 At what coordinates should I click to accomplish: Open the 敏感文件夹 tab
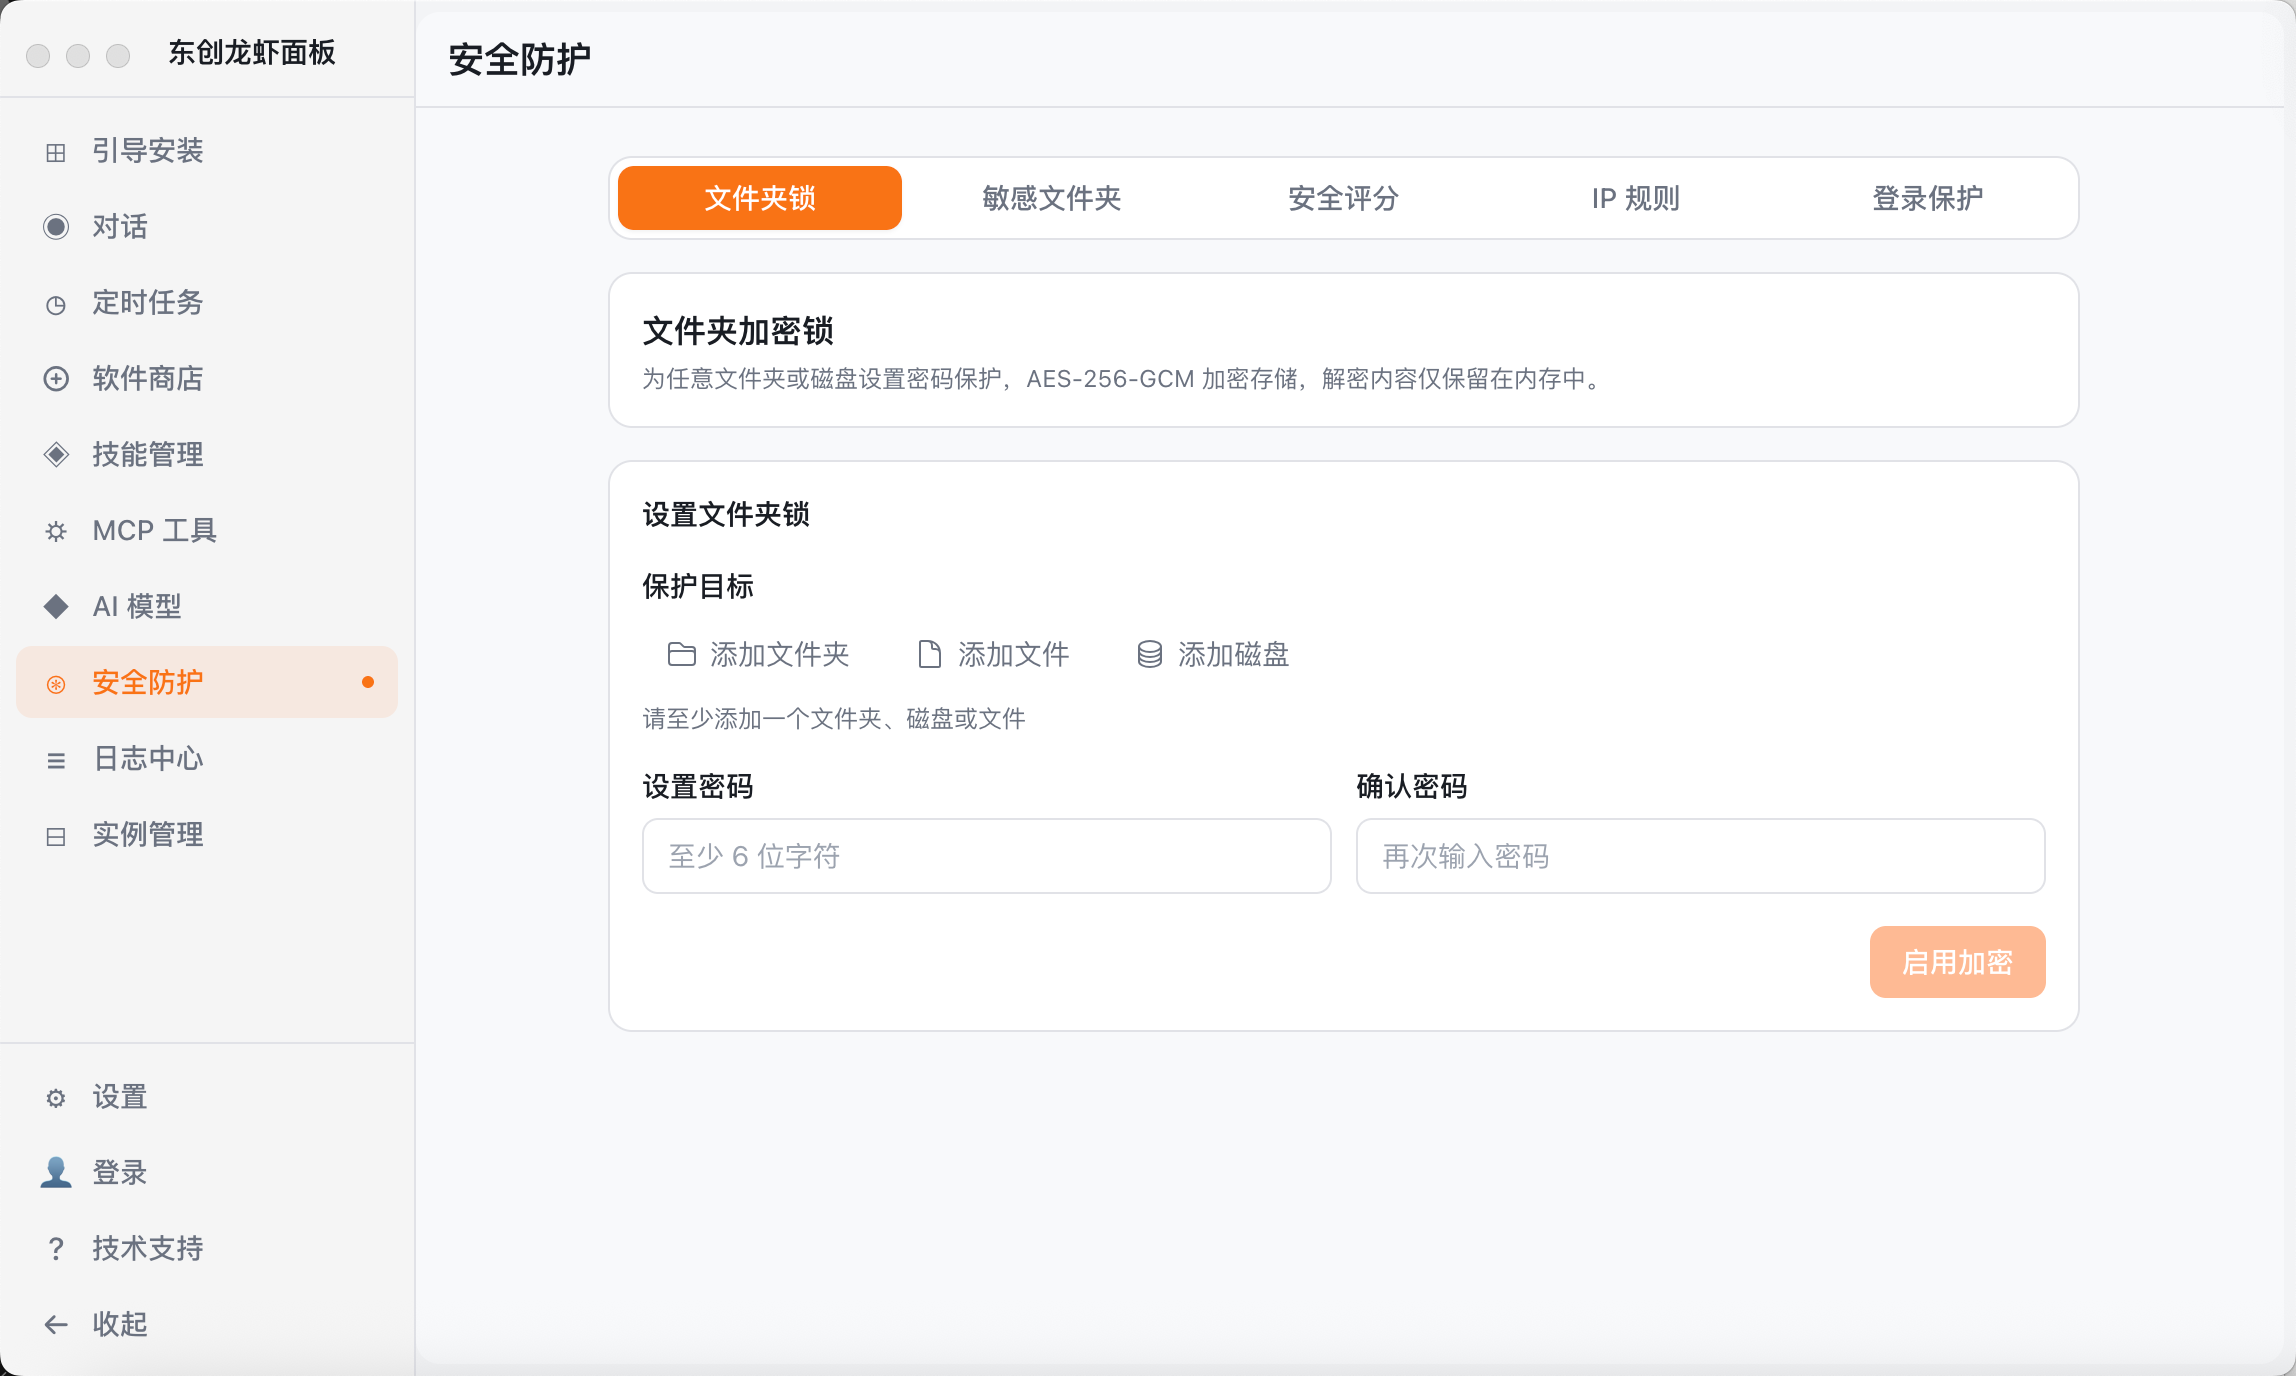pos(1052,198)
